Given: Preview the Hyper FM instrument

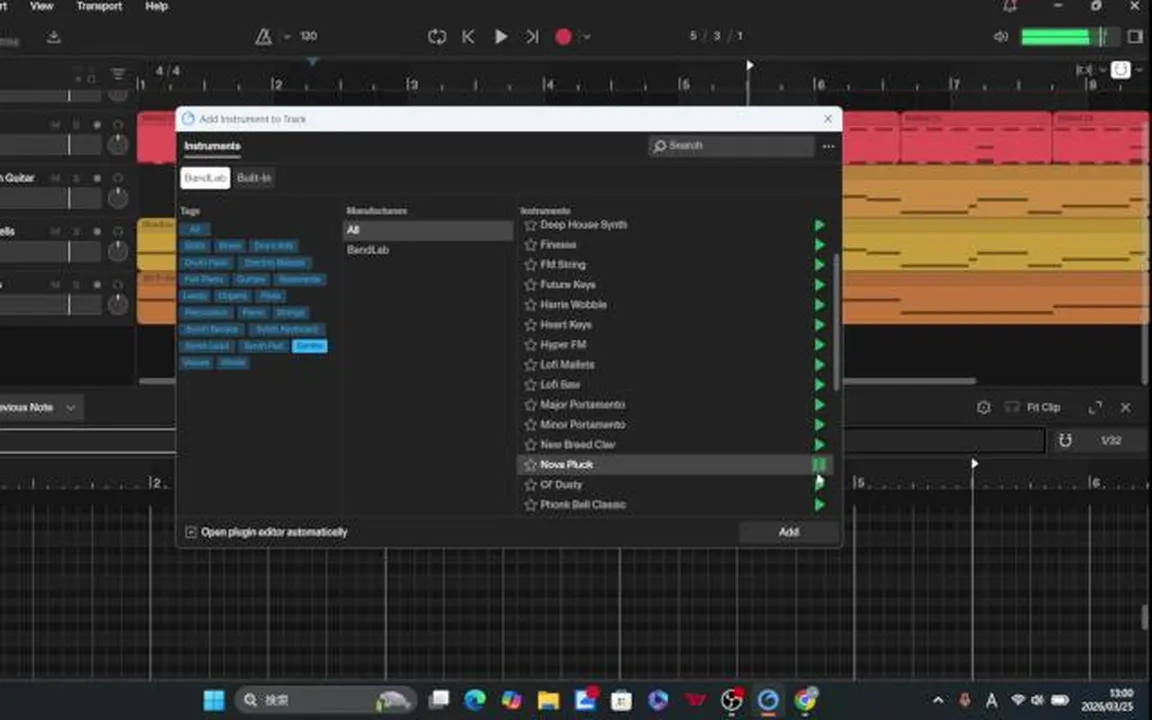Looking at the screenshot, I should coord(820,345).
